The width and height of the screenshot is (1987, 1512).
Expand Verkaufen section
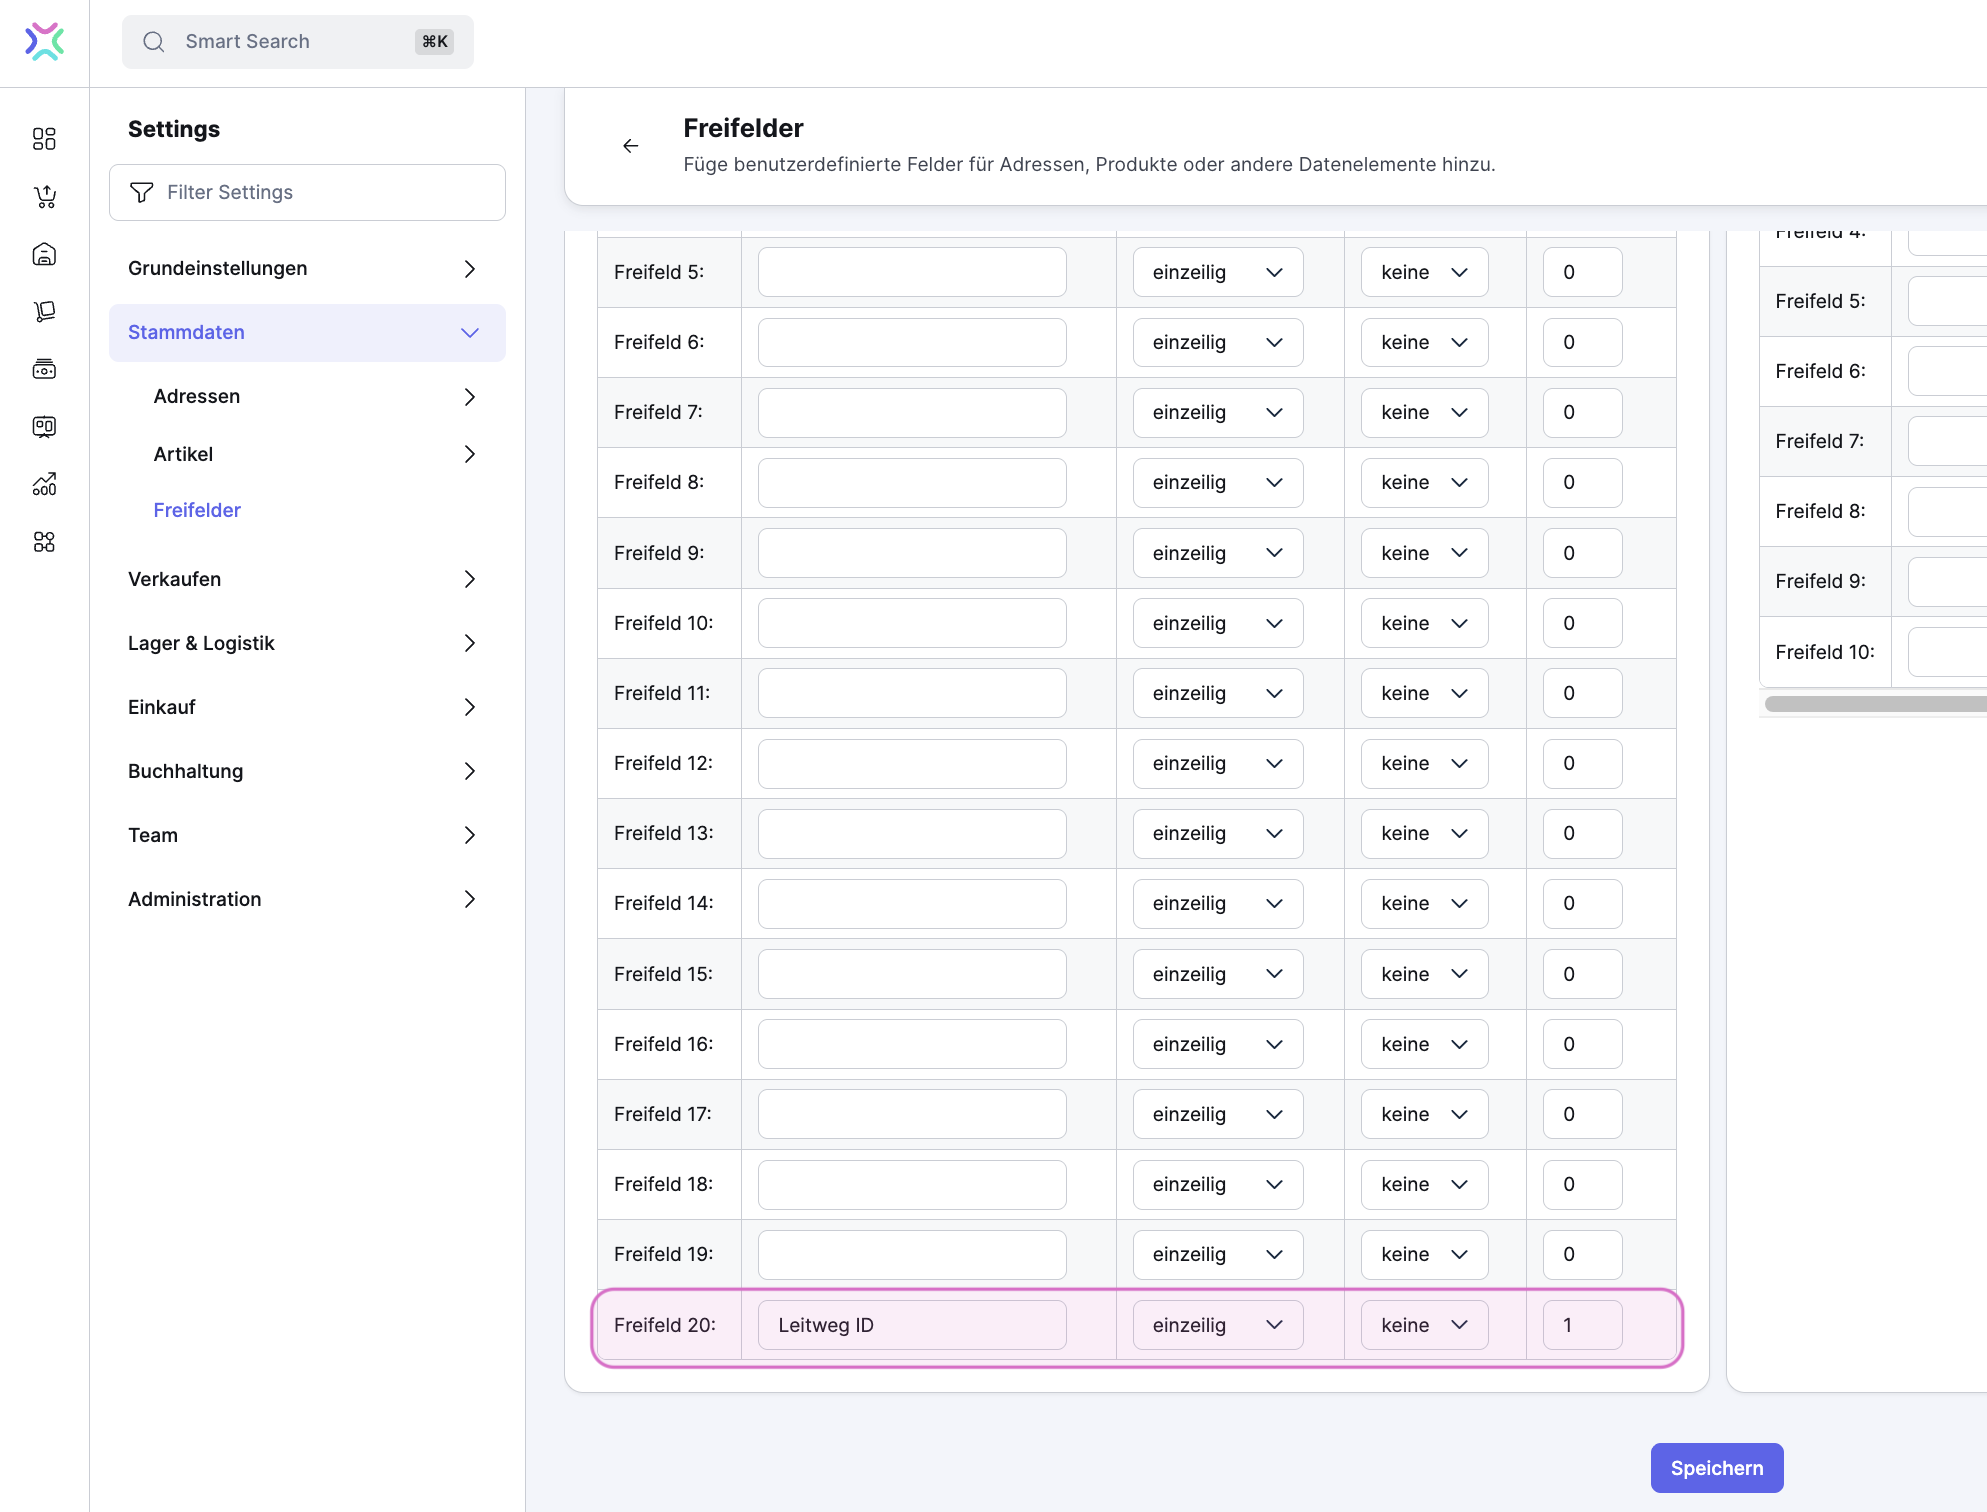(x=307, y=580)
